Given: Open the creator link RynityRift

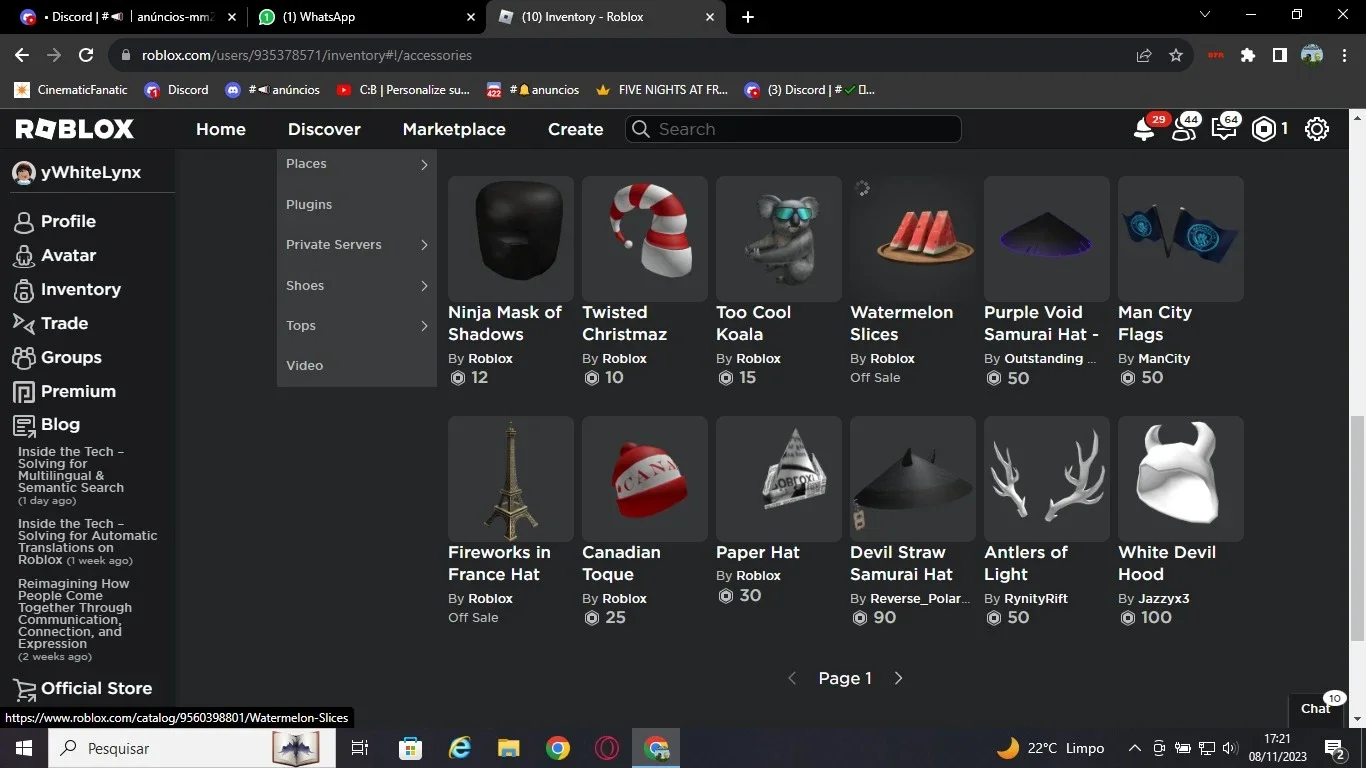Looking at the screenshot, I should tap(1036, 599).
